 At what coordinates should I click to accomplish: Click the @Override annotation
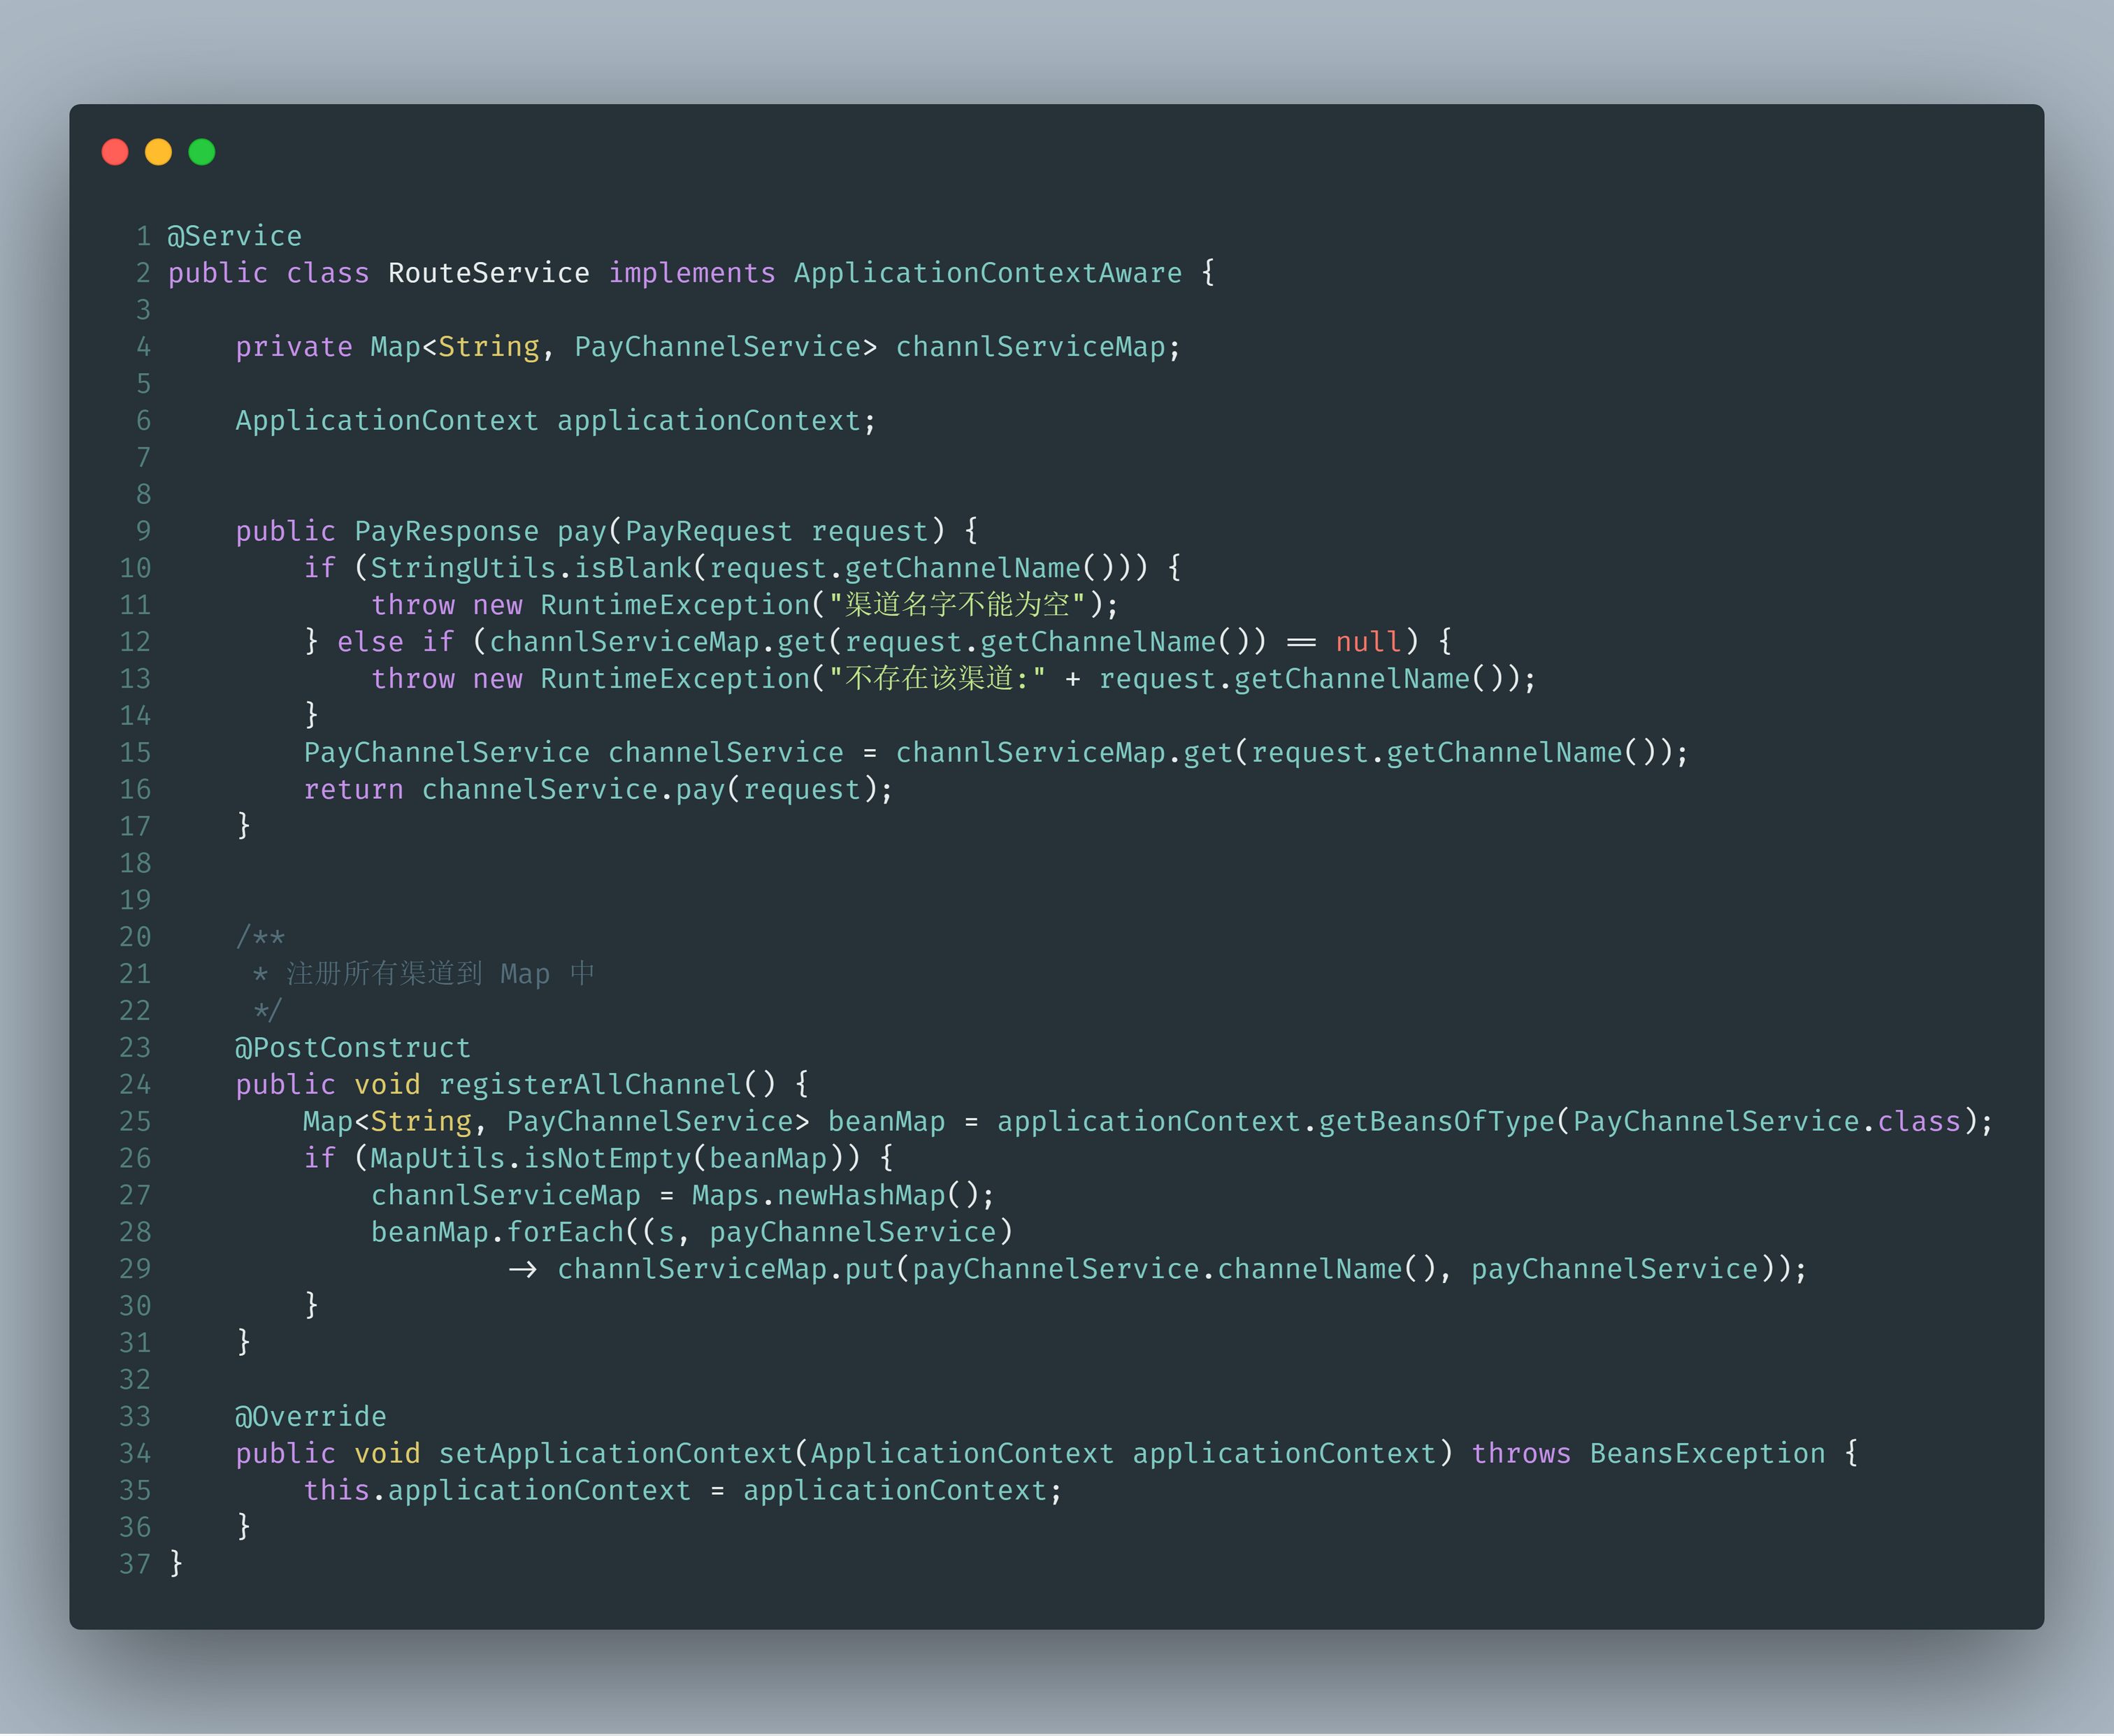tap(310, 1417)
